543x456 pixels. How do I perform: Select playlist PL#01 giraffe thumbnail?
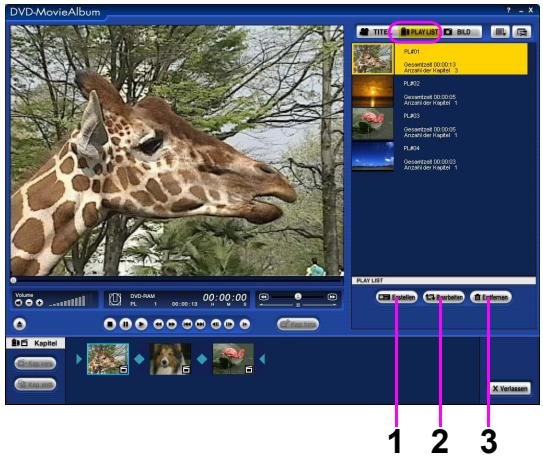pyautogui.click(x=373, y=59)
